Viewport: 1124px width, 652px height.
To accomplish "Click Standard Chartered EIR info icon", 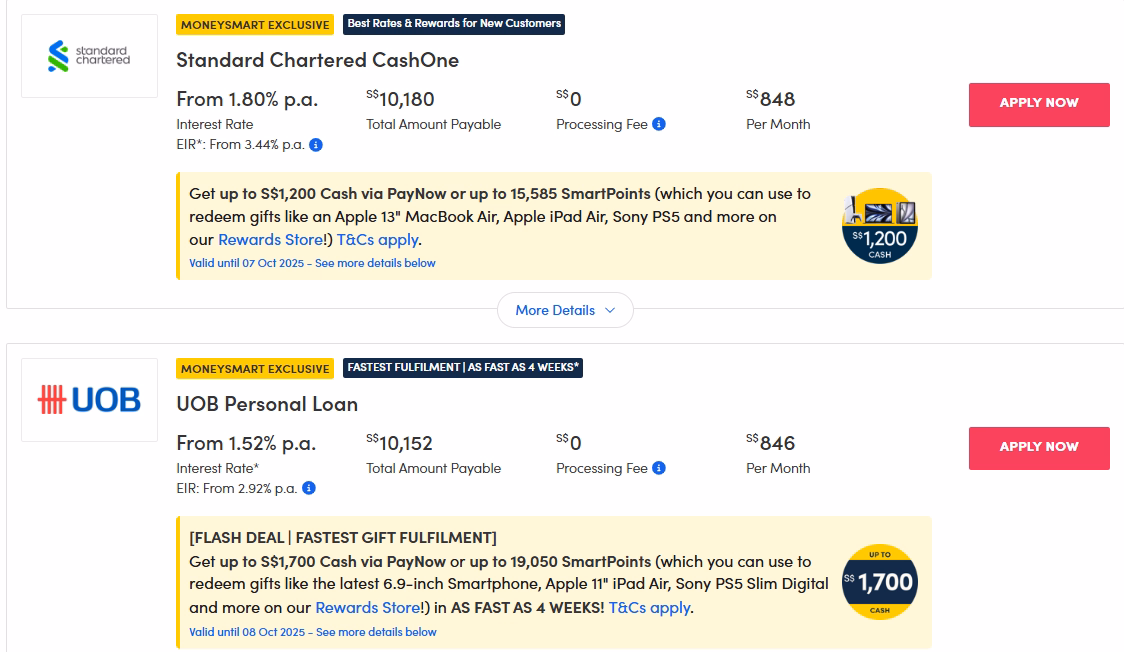I will tap(316, 145).
